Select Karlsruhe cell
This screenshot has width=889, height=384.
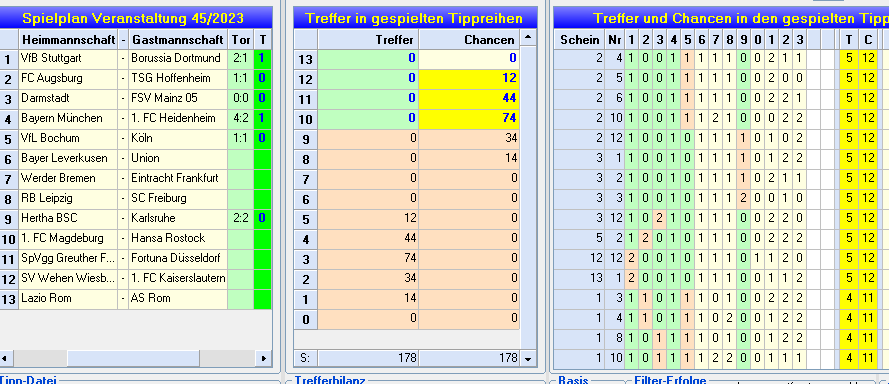178,218
